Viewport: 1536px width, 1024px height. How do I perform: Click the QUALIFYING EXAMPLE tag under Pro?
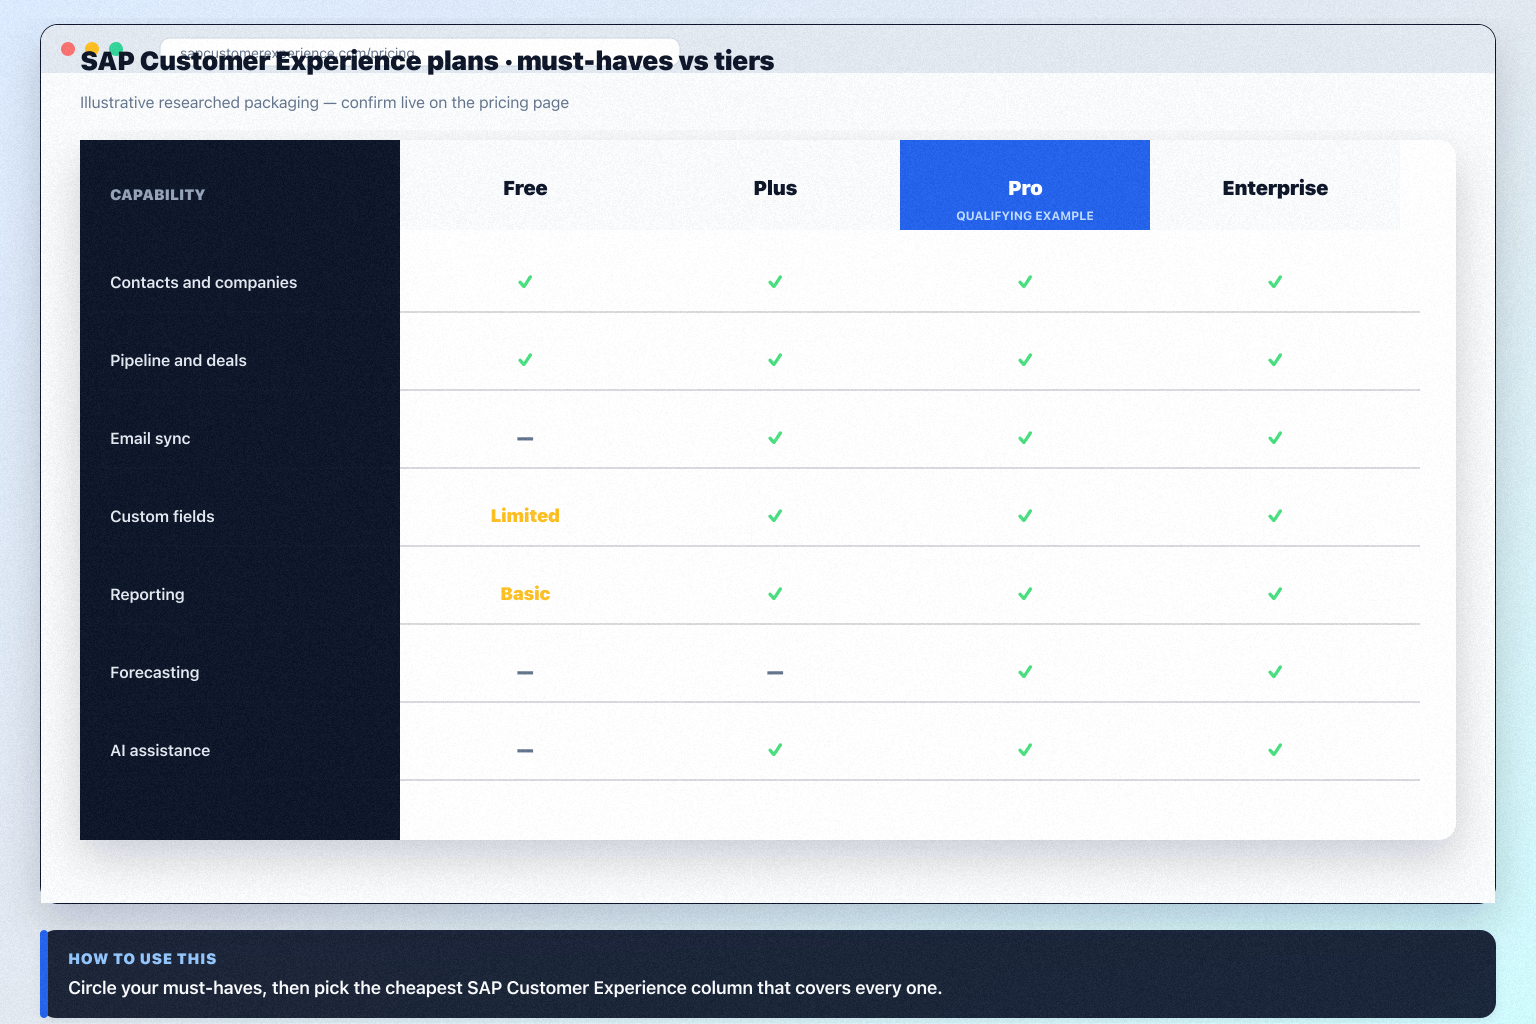point(1025,216)
